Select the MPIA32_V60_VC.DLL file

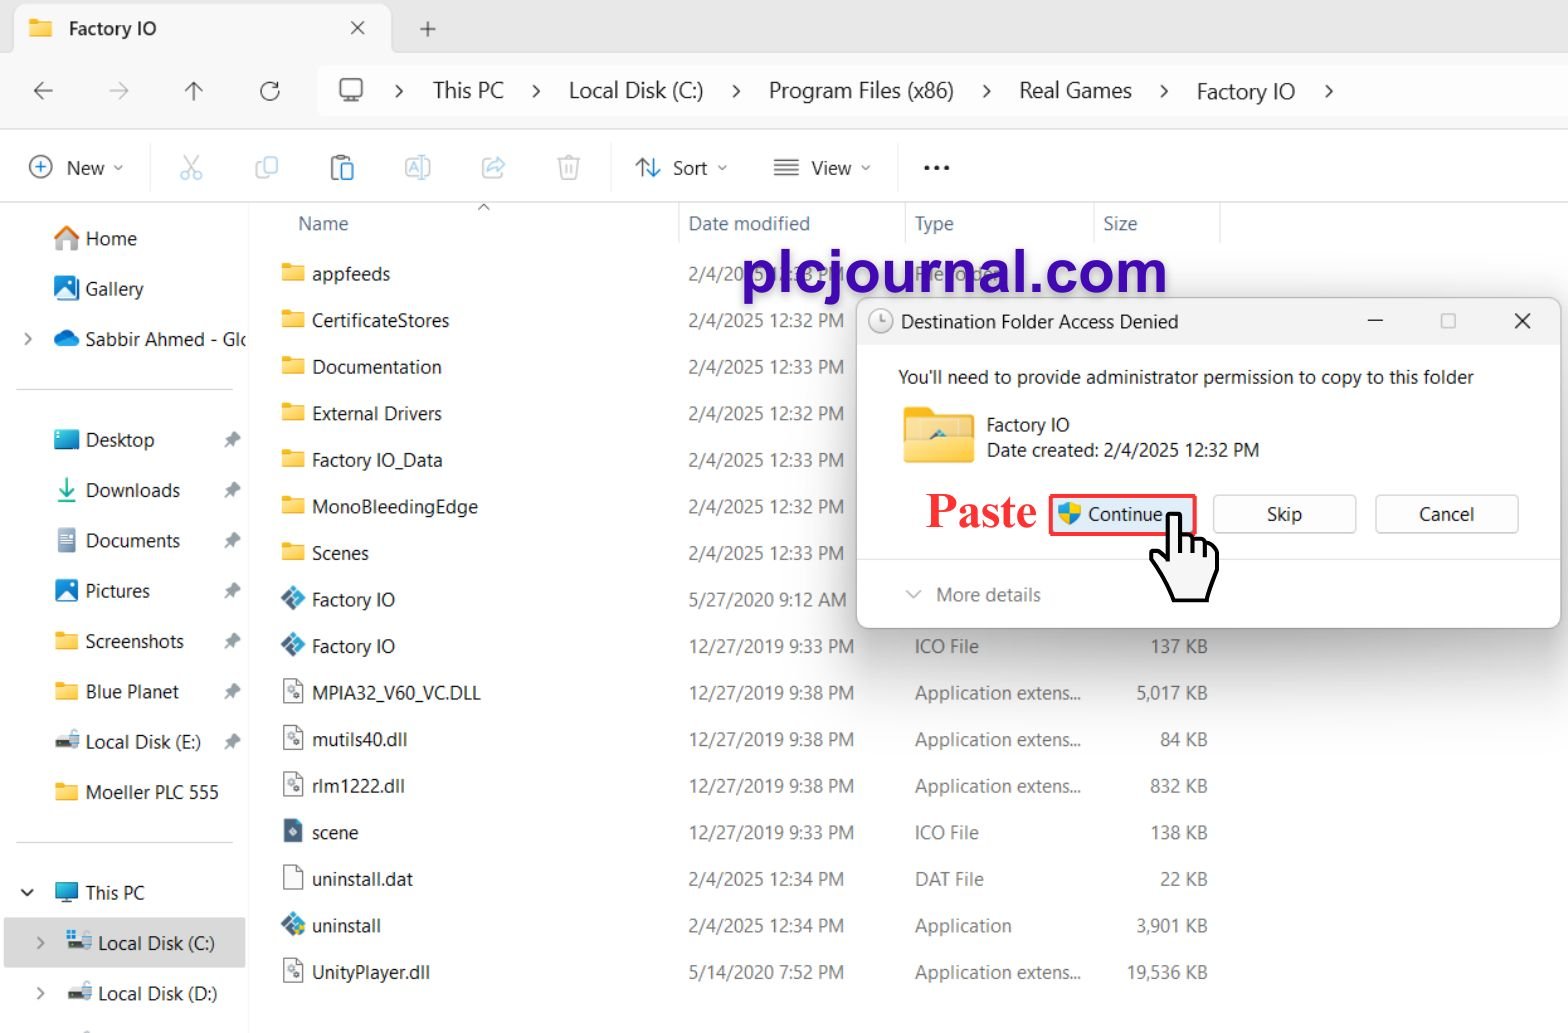coord(382,692)
